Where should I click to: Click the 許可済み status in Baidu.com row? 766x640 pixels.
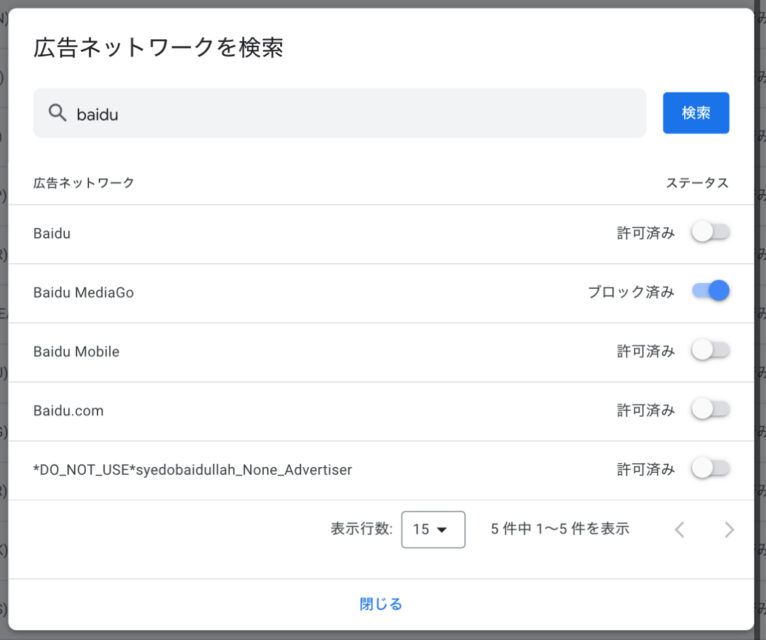[x=646, y=410]
